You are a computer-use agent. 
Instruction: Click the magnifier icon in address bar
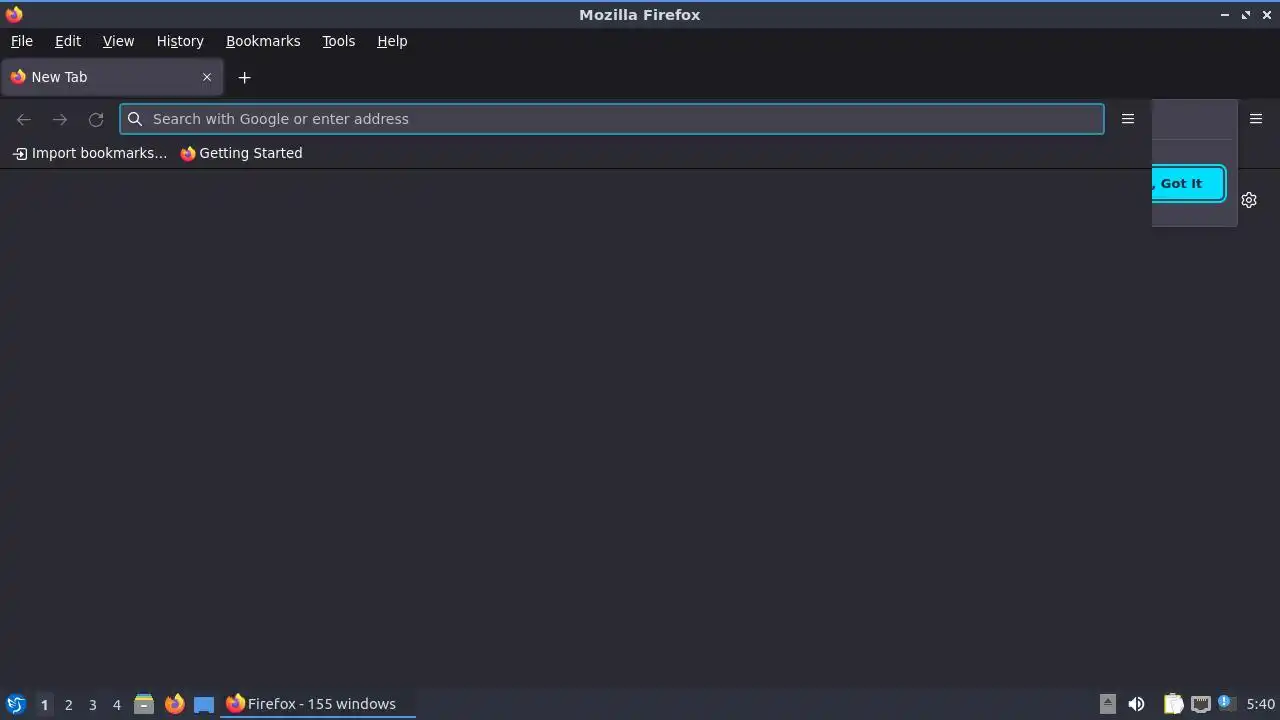pos(135,119)
